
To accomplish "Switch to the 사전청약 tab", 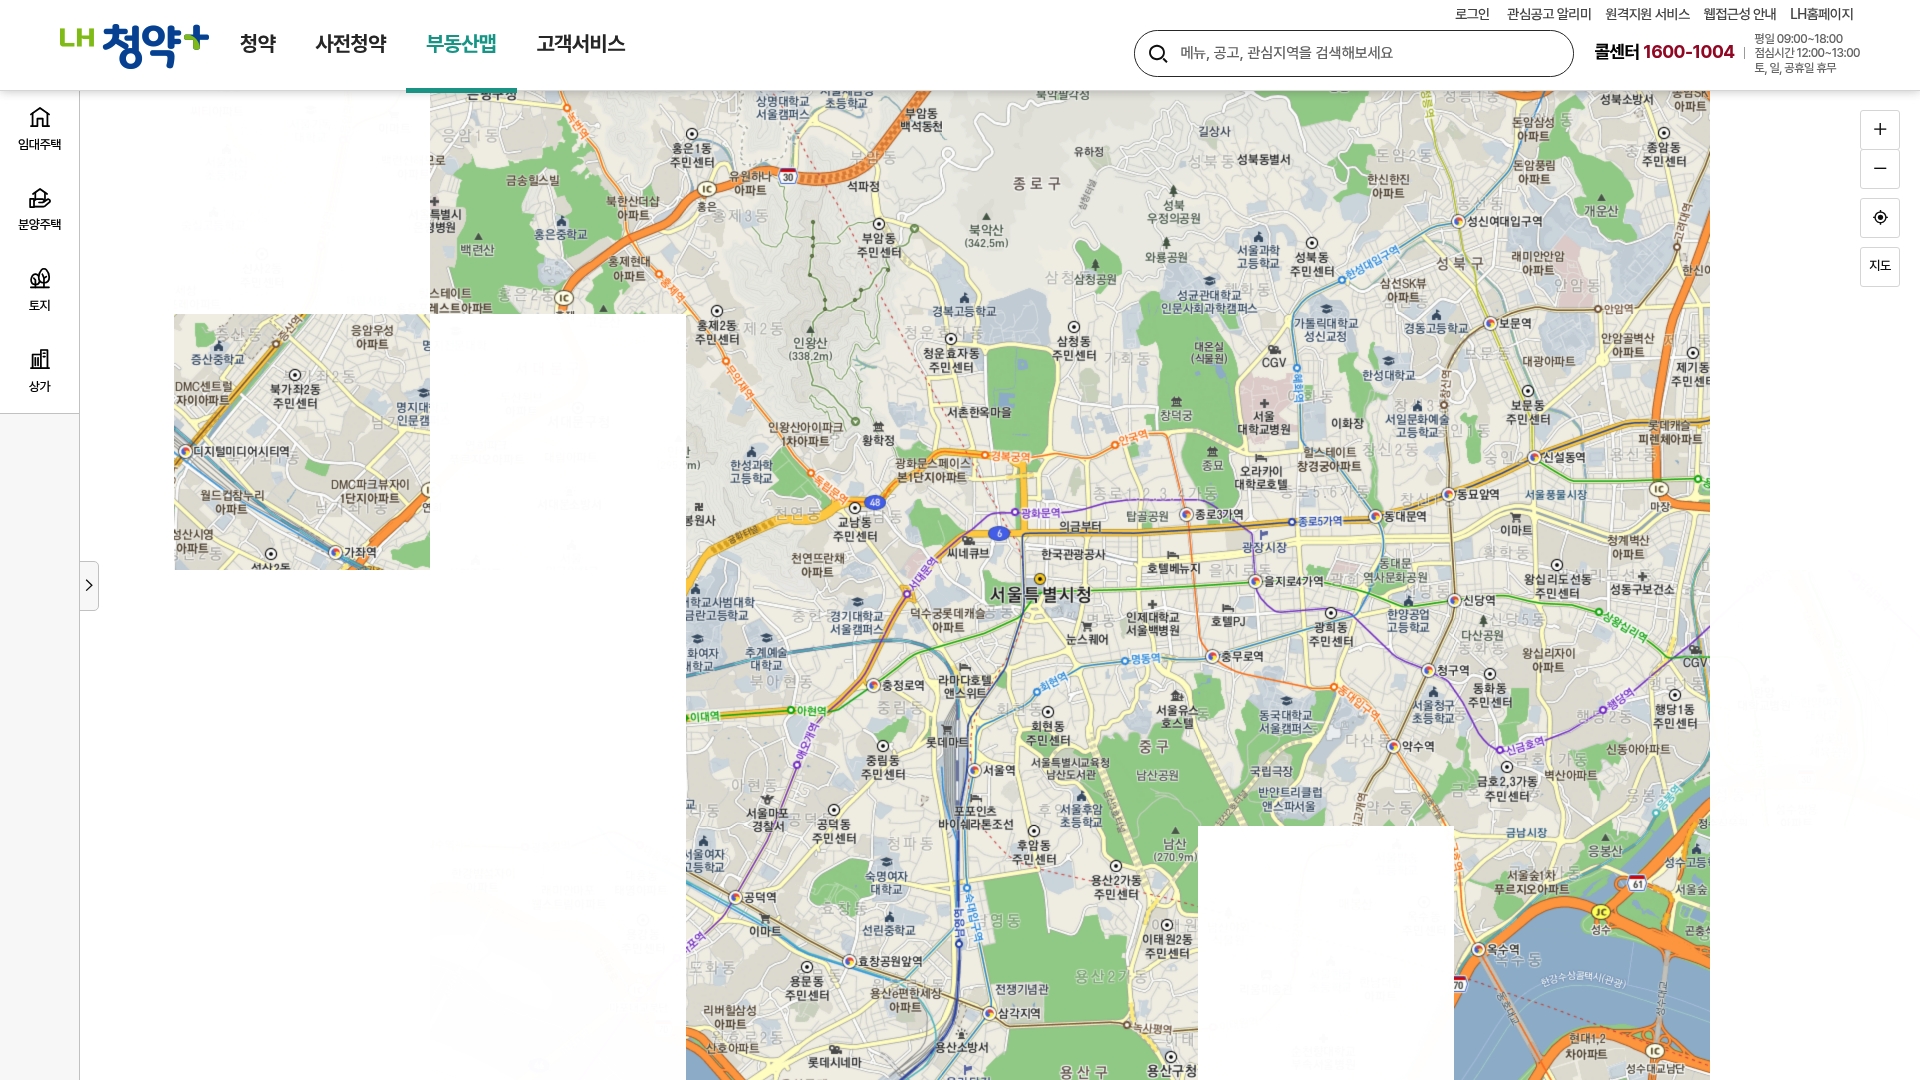I will [x=349, y=44].
